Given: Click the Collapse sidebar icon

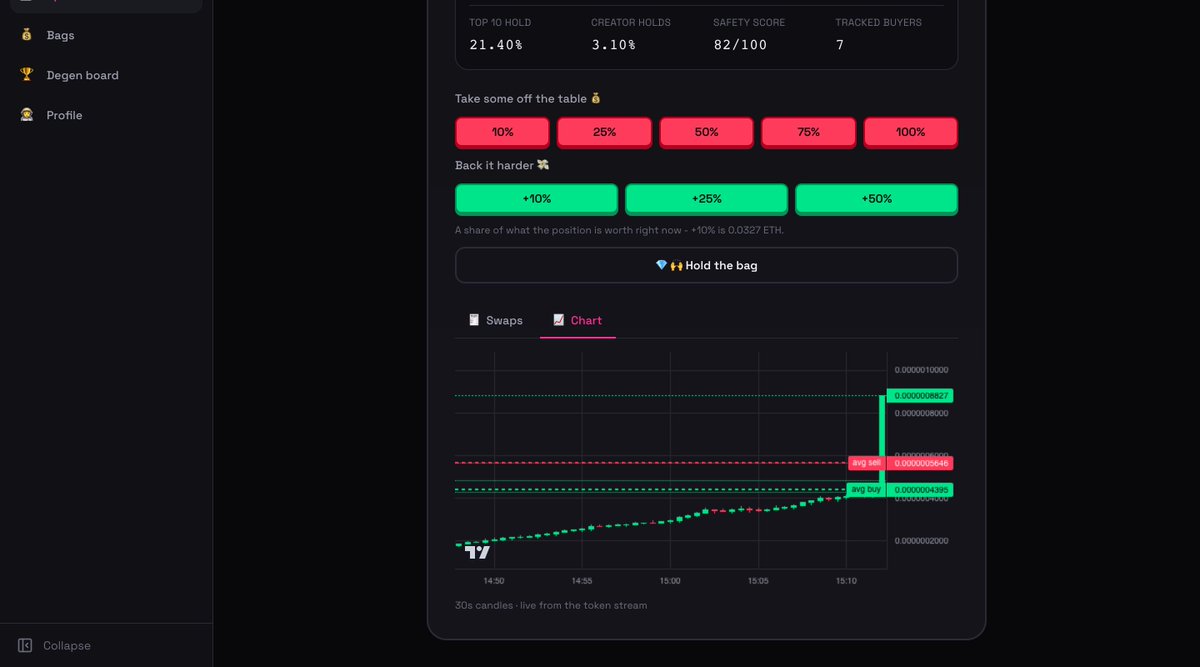Looking at the screenshot, I should point(26,646).
